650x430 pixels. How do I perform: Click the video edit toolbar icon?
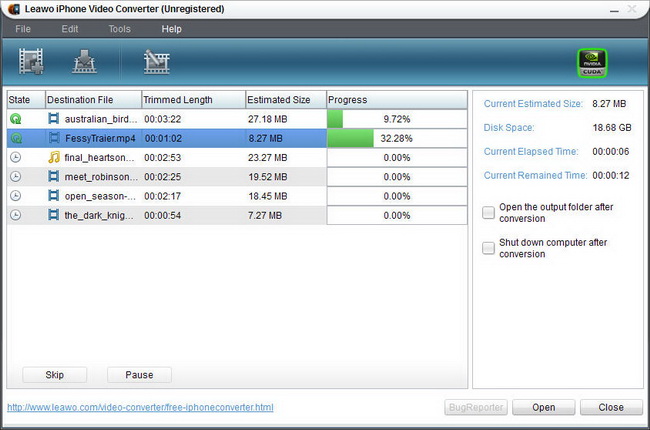click(x=157, y=62)
